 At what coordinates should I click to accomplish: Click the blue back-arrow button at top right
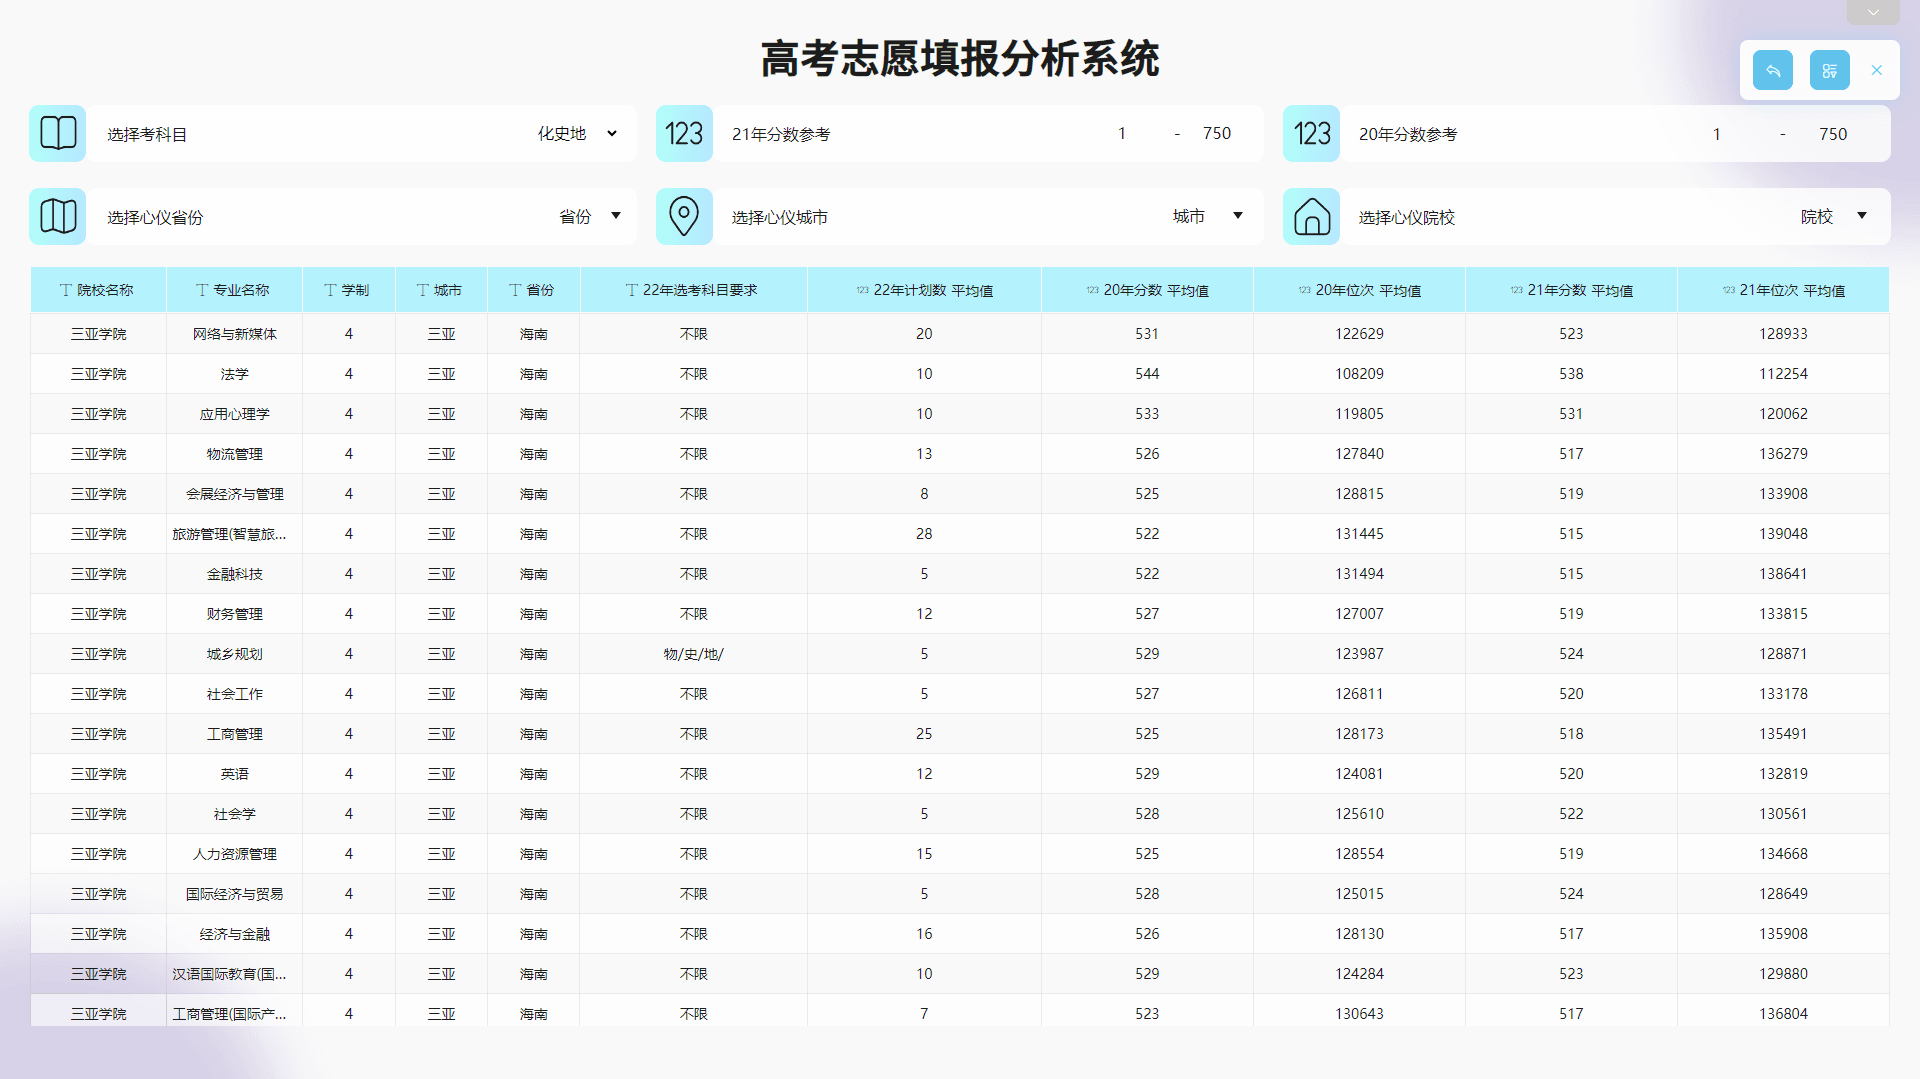tap(1773, 70)
